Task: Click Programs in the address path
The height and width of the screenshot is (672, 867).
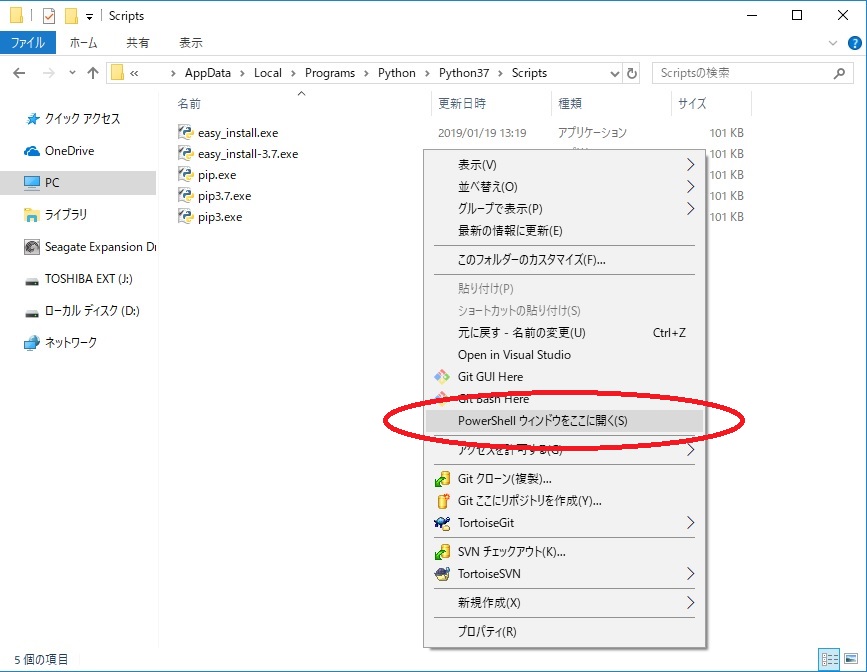Action: (x=330, y=73)
